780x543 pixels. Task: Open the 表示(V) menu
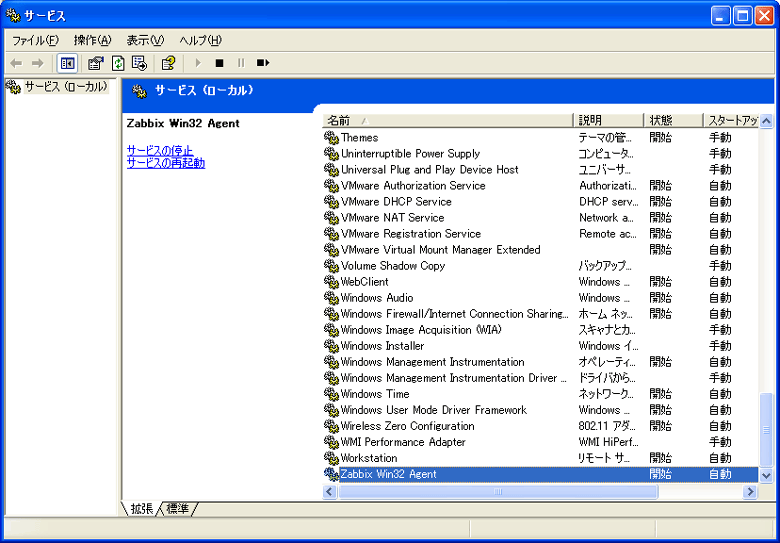(x=144, y=40)
